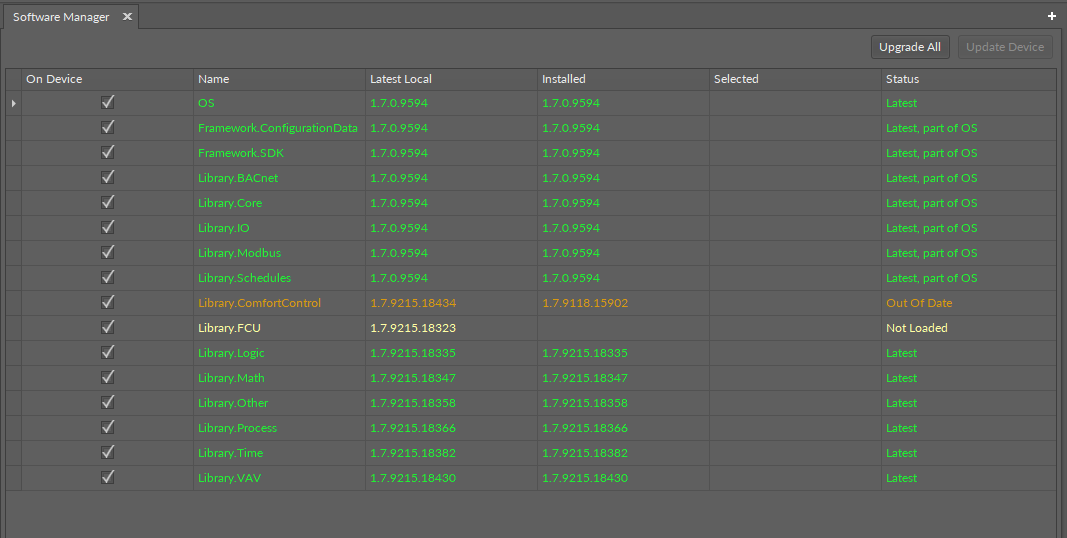This screenshot has width=1067, height=538.
Task: Toggle the On Device checkbox for Library.IO
Action: [x=108, y=227]
